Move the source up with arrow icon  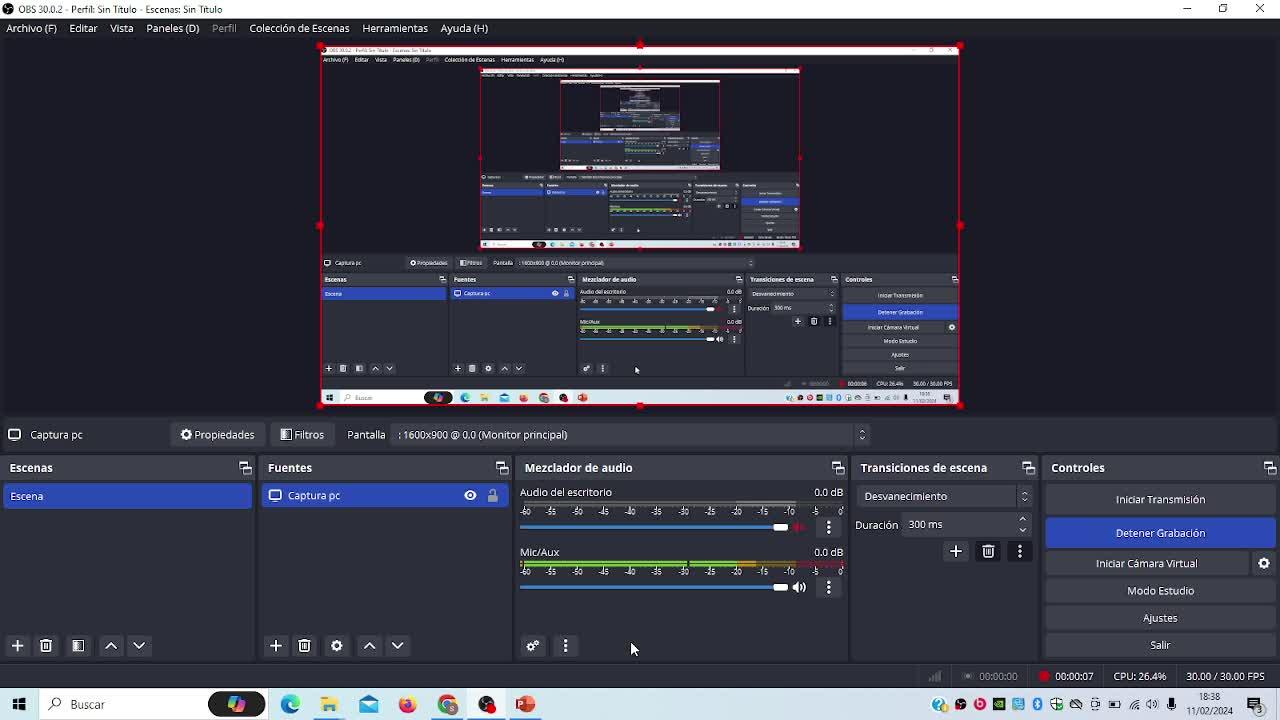tap(369, 646)
